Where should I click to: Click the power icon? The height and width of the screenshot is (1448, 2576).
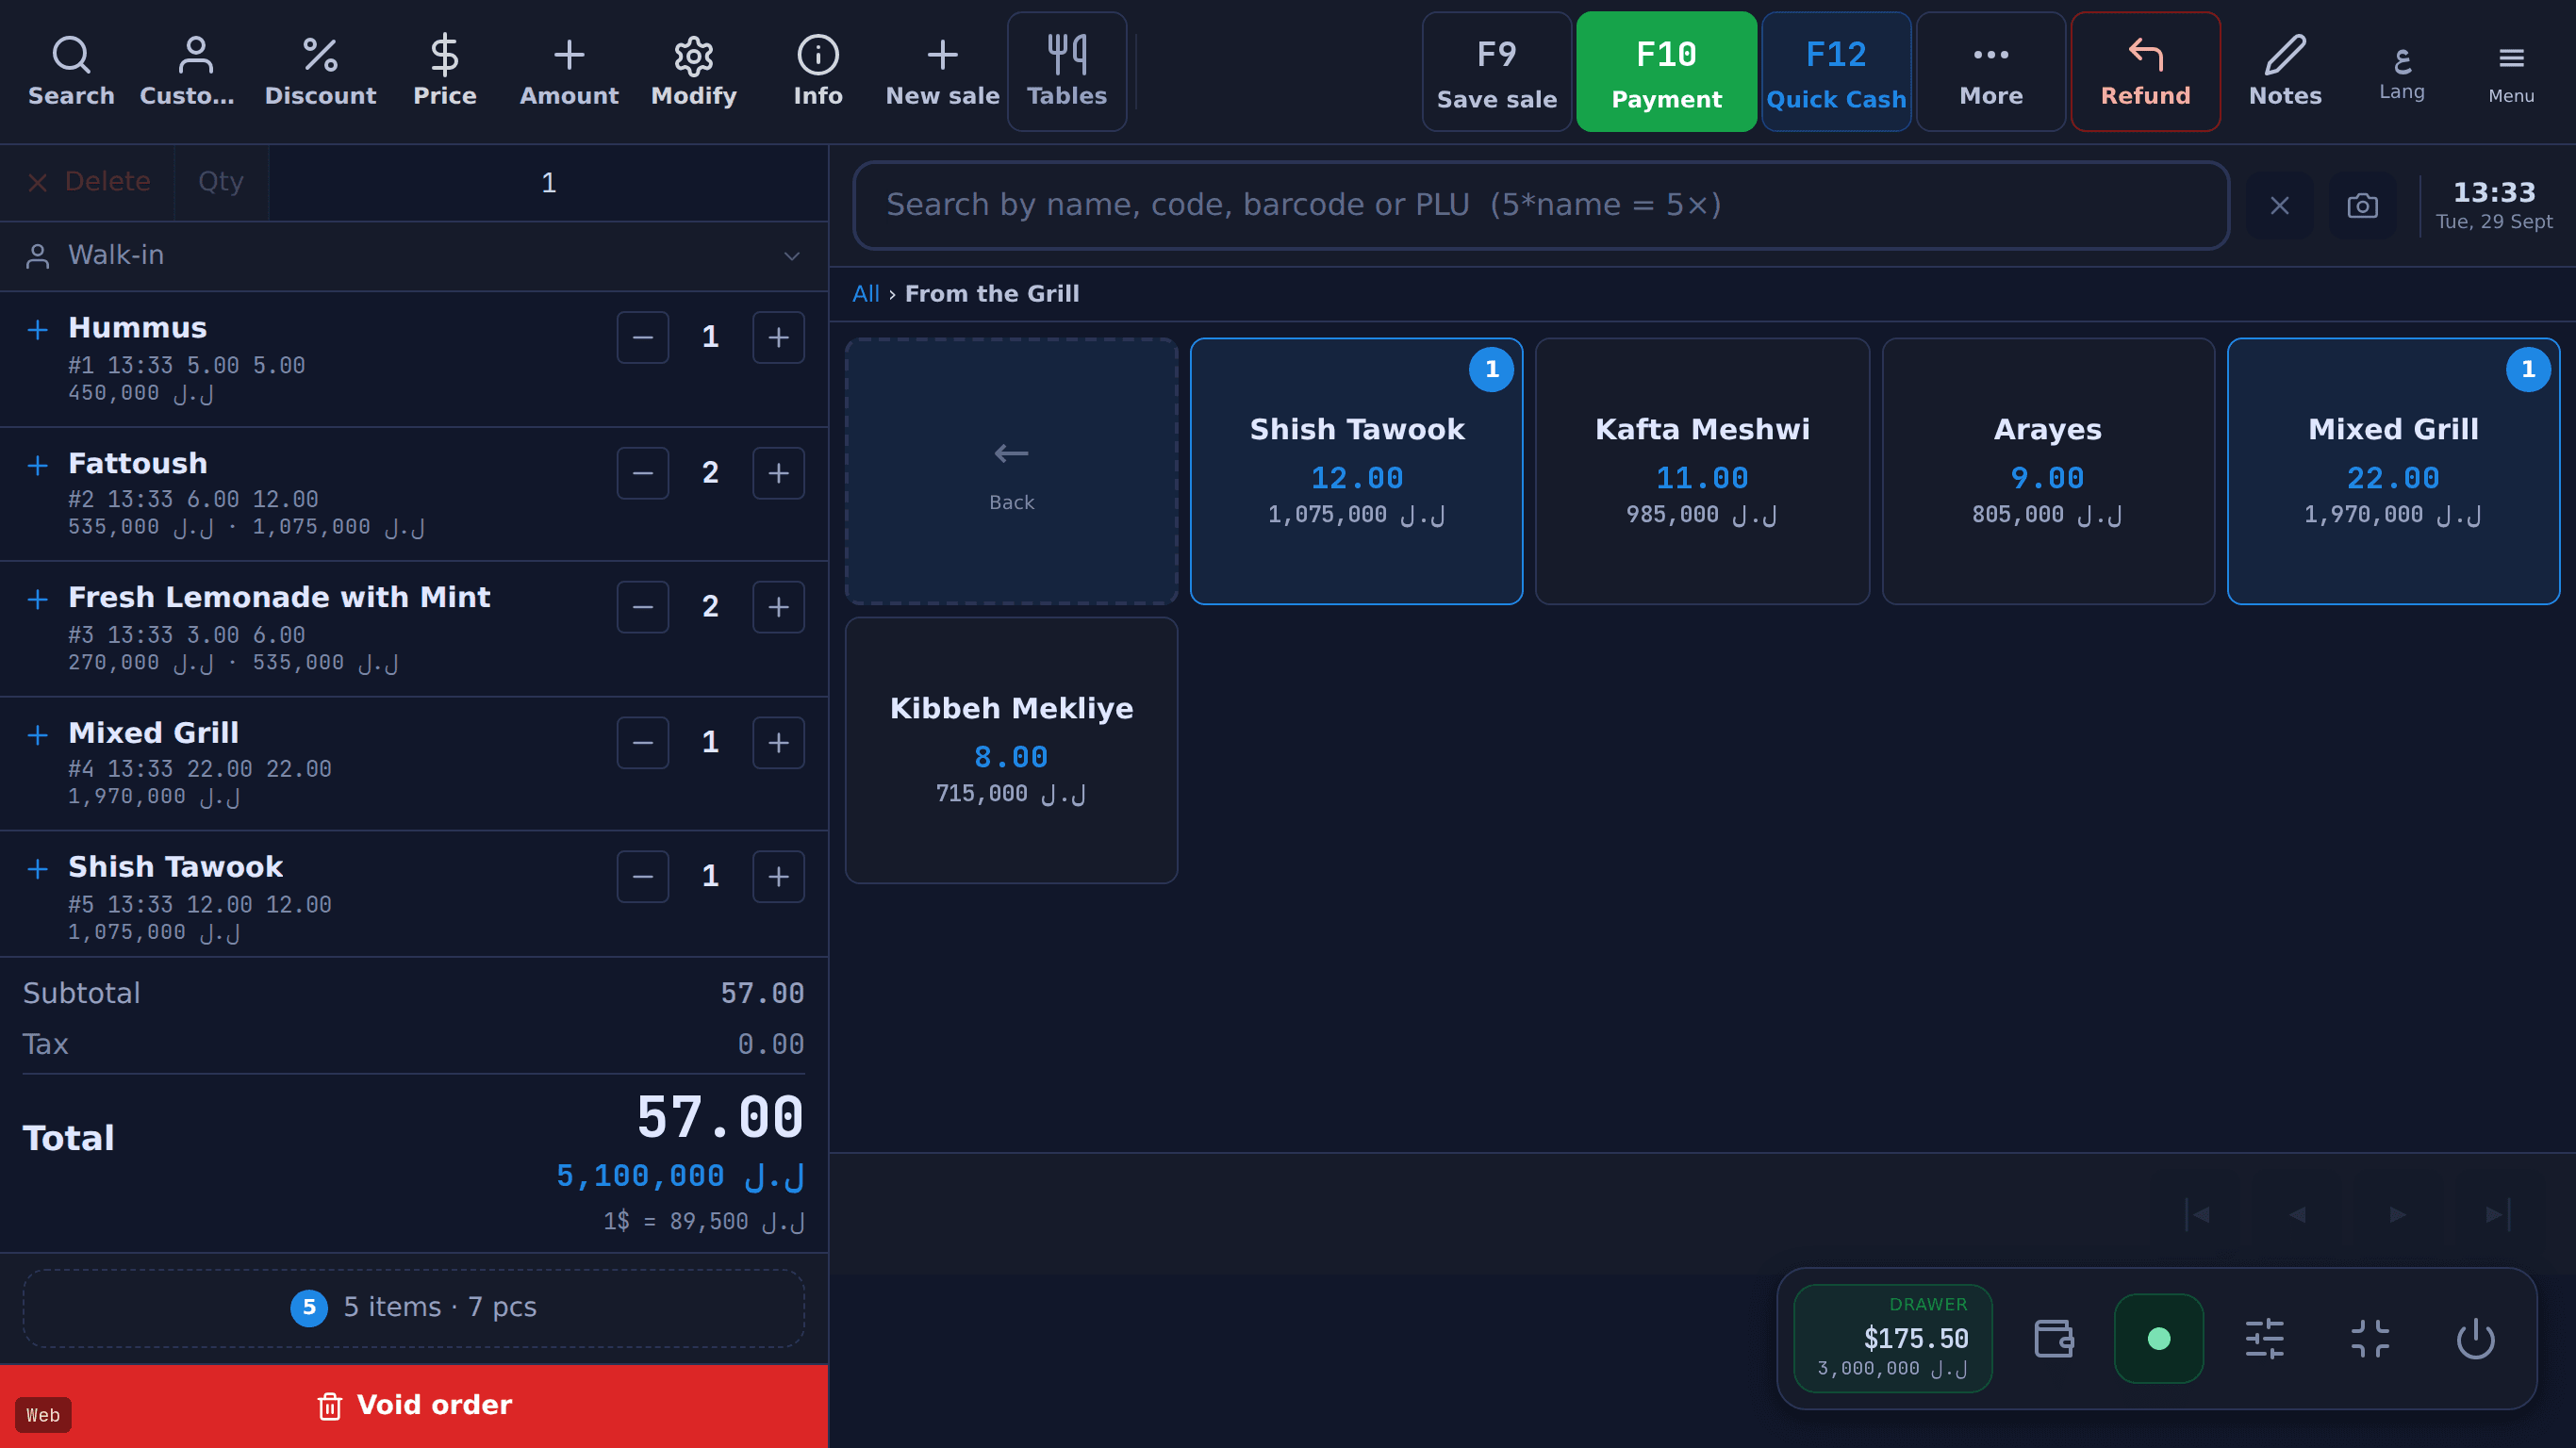pos(2475,1338)
